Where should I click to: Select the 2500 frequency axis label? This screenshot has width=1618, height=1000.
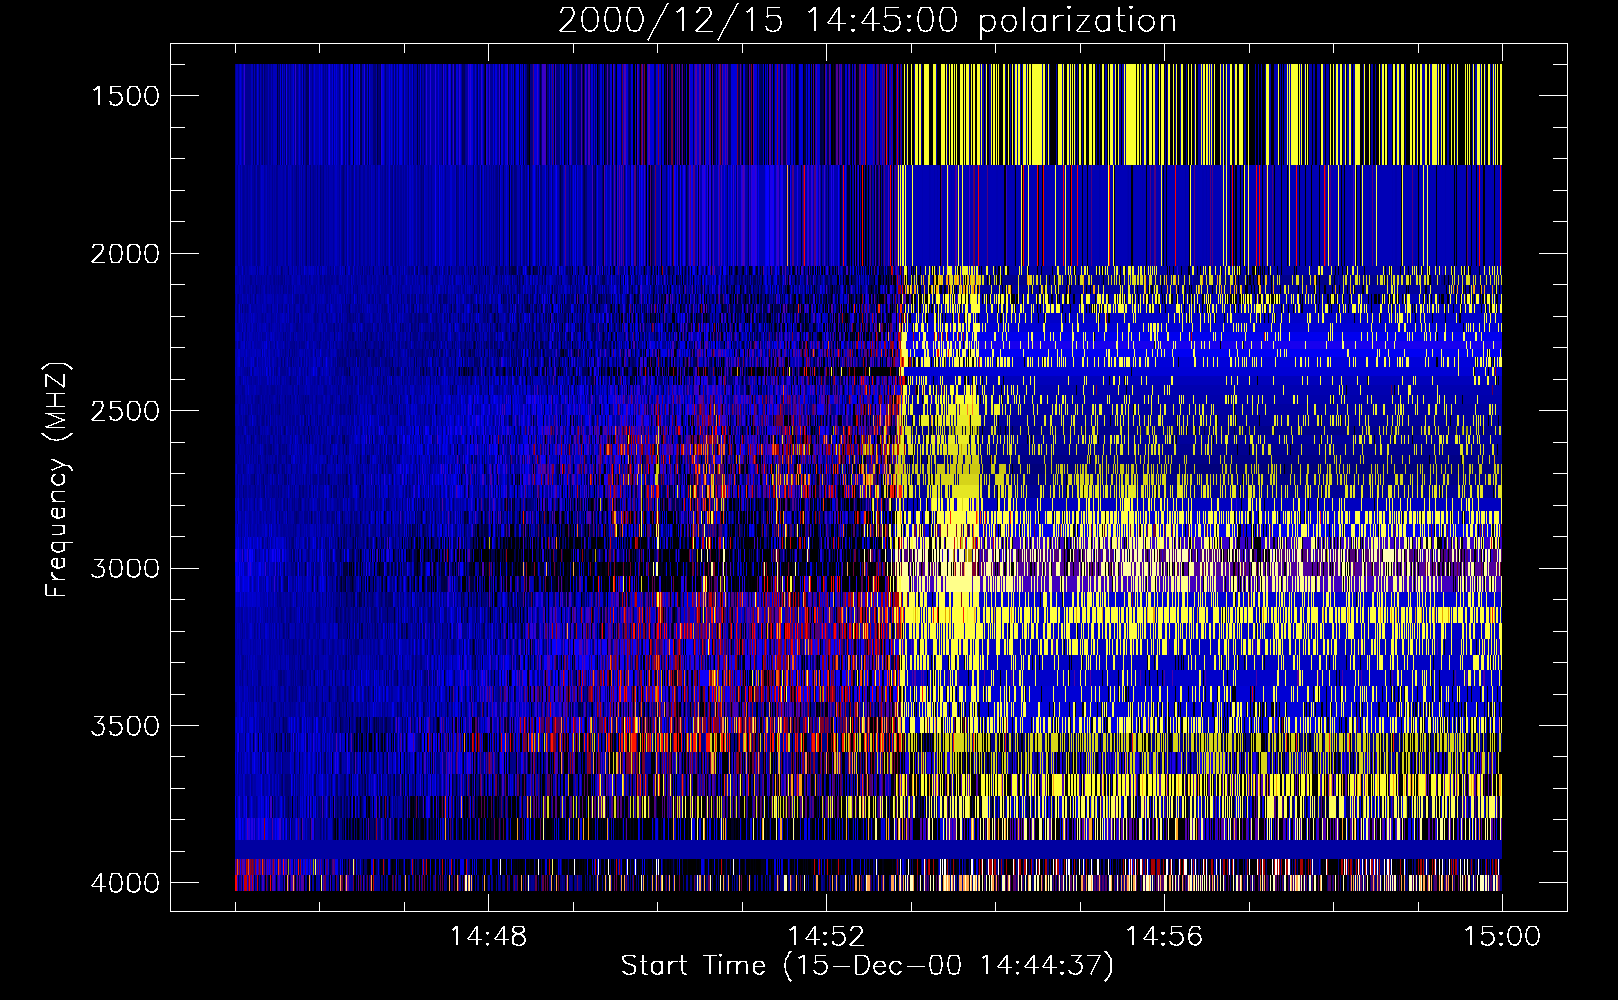coord(125,411)
